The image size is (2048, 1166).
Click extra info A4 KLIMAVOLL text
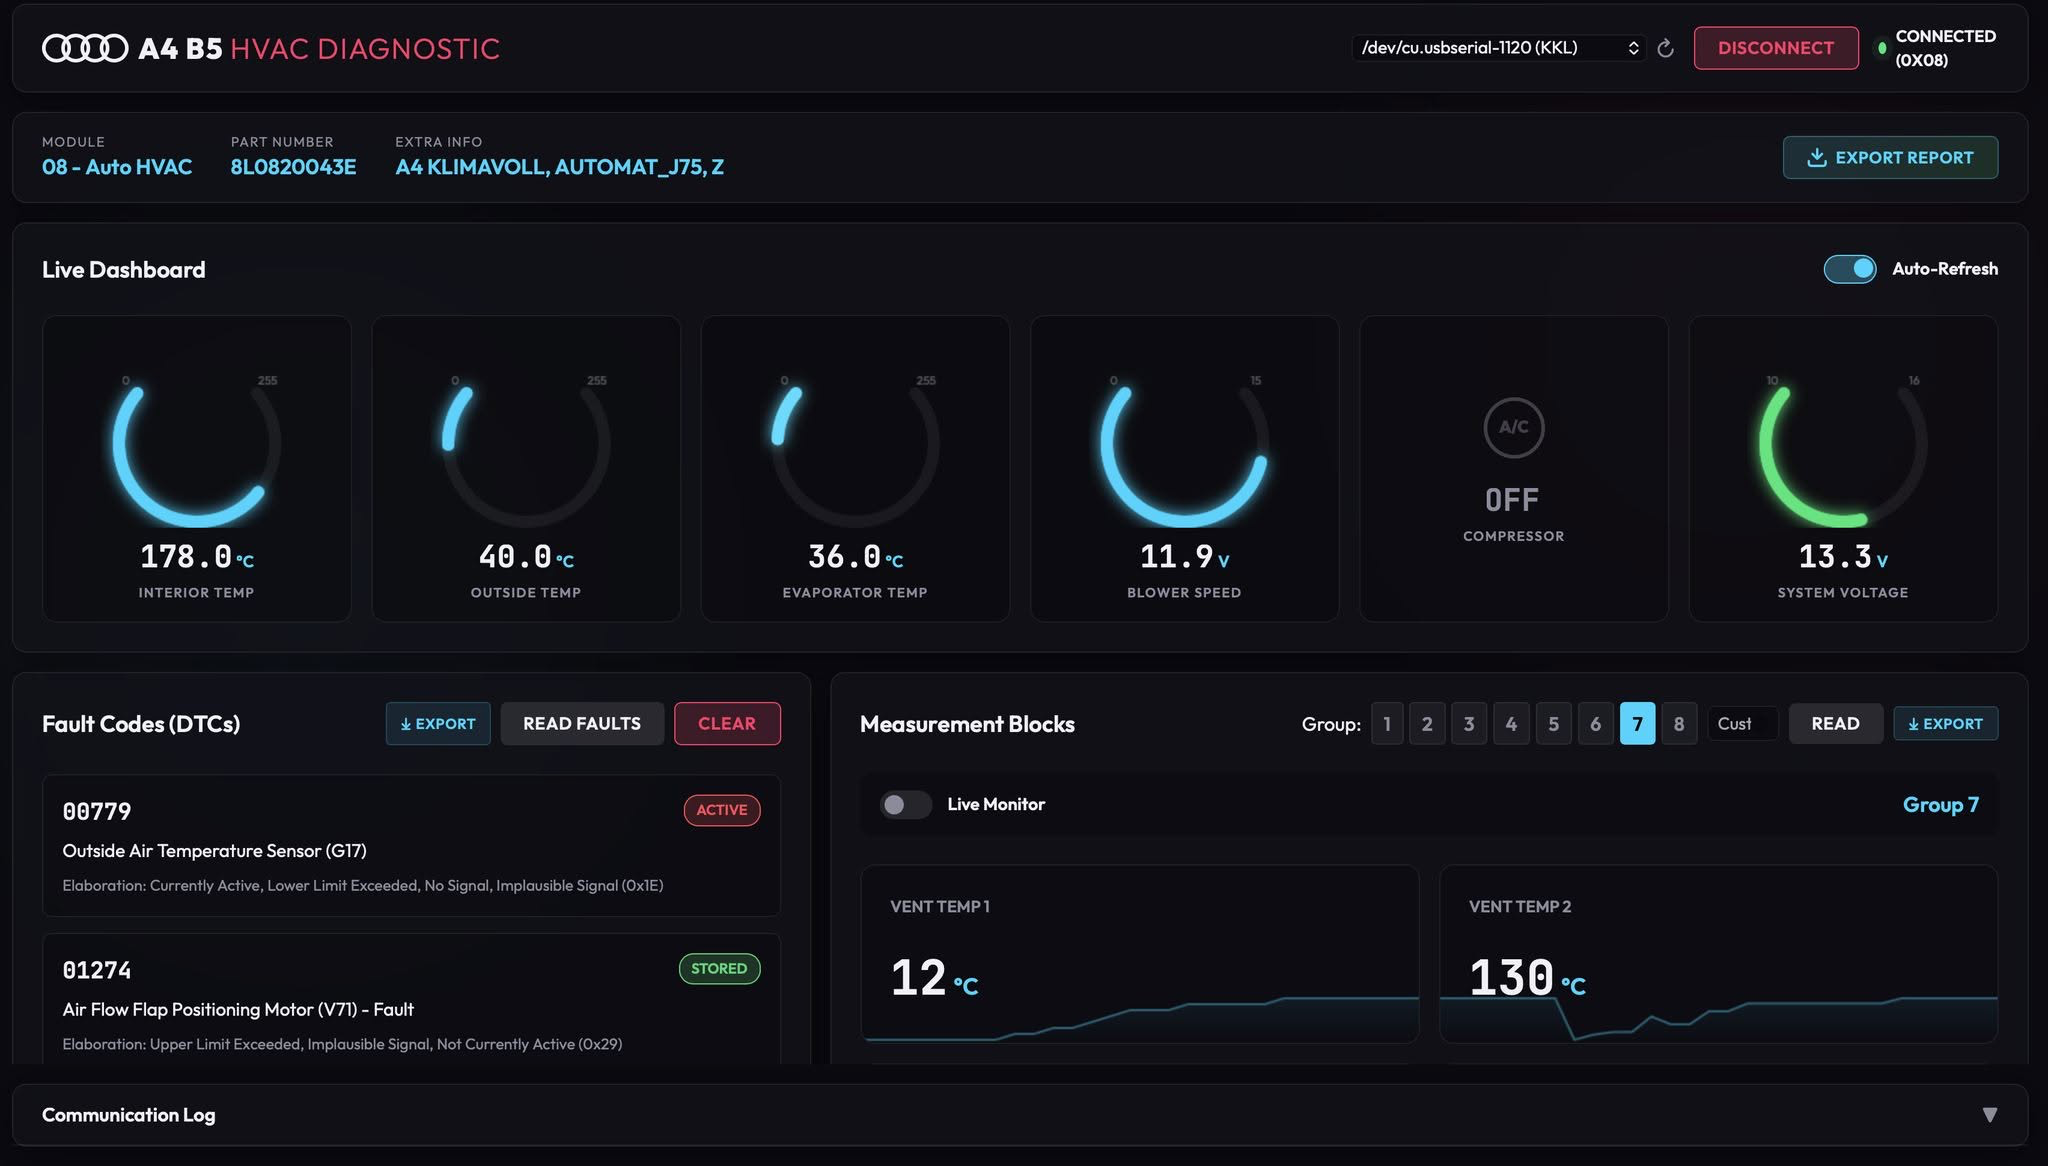[559, 167]
